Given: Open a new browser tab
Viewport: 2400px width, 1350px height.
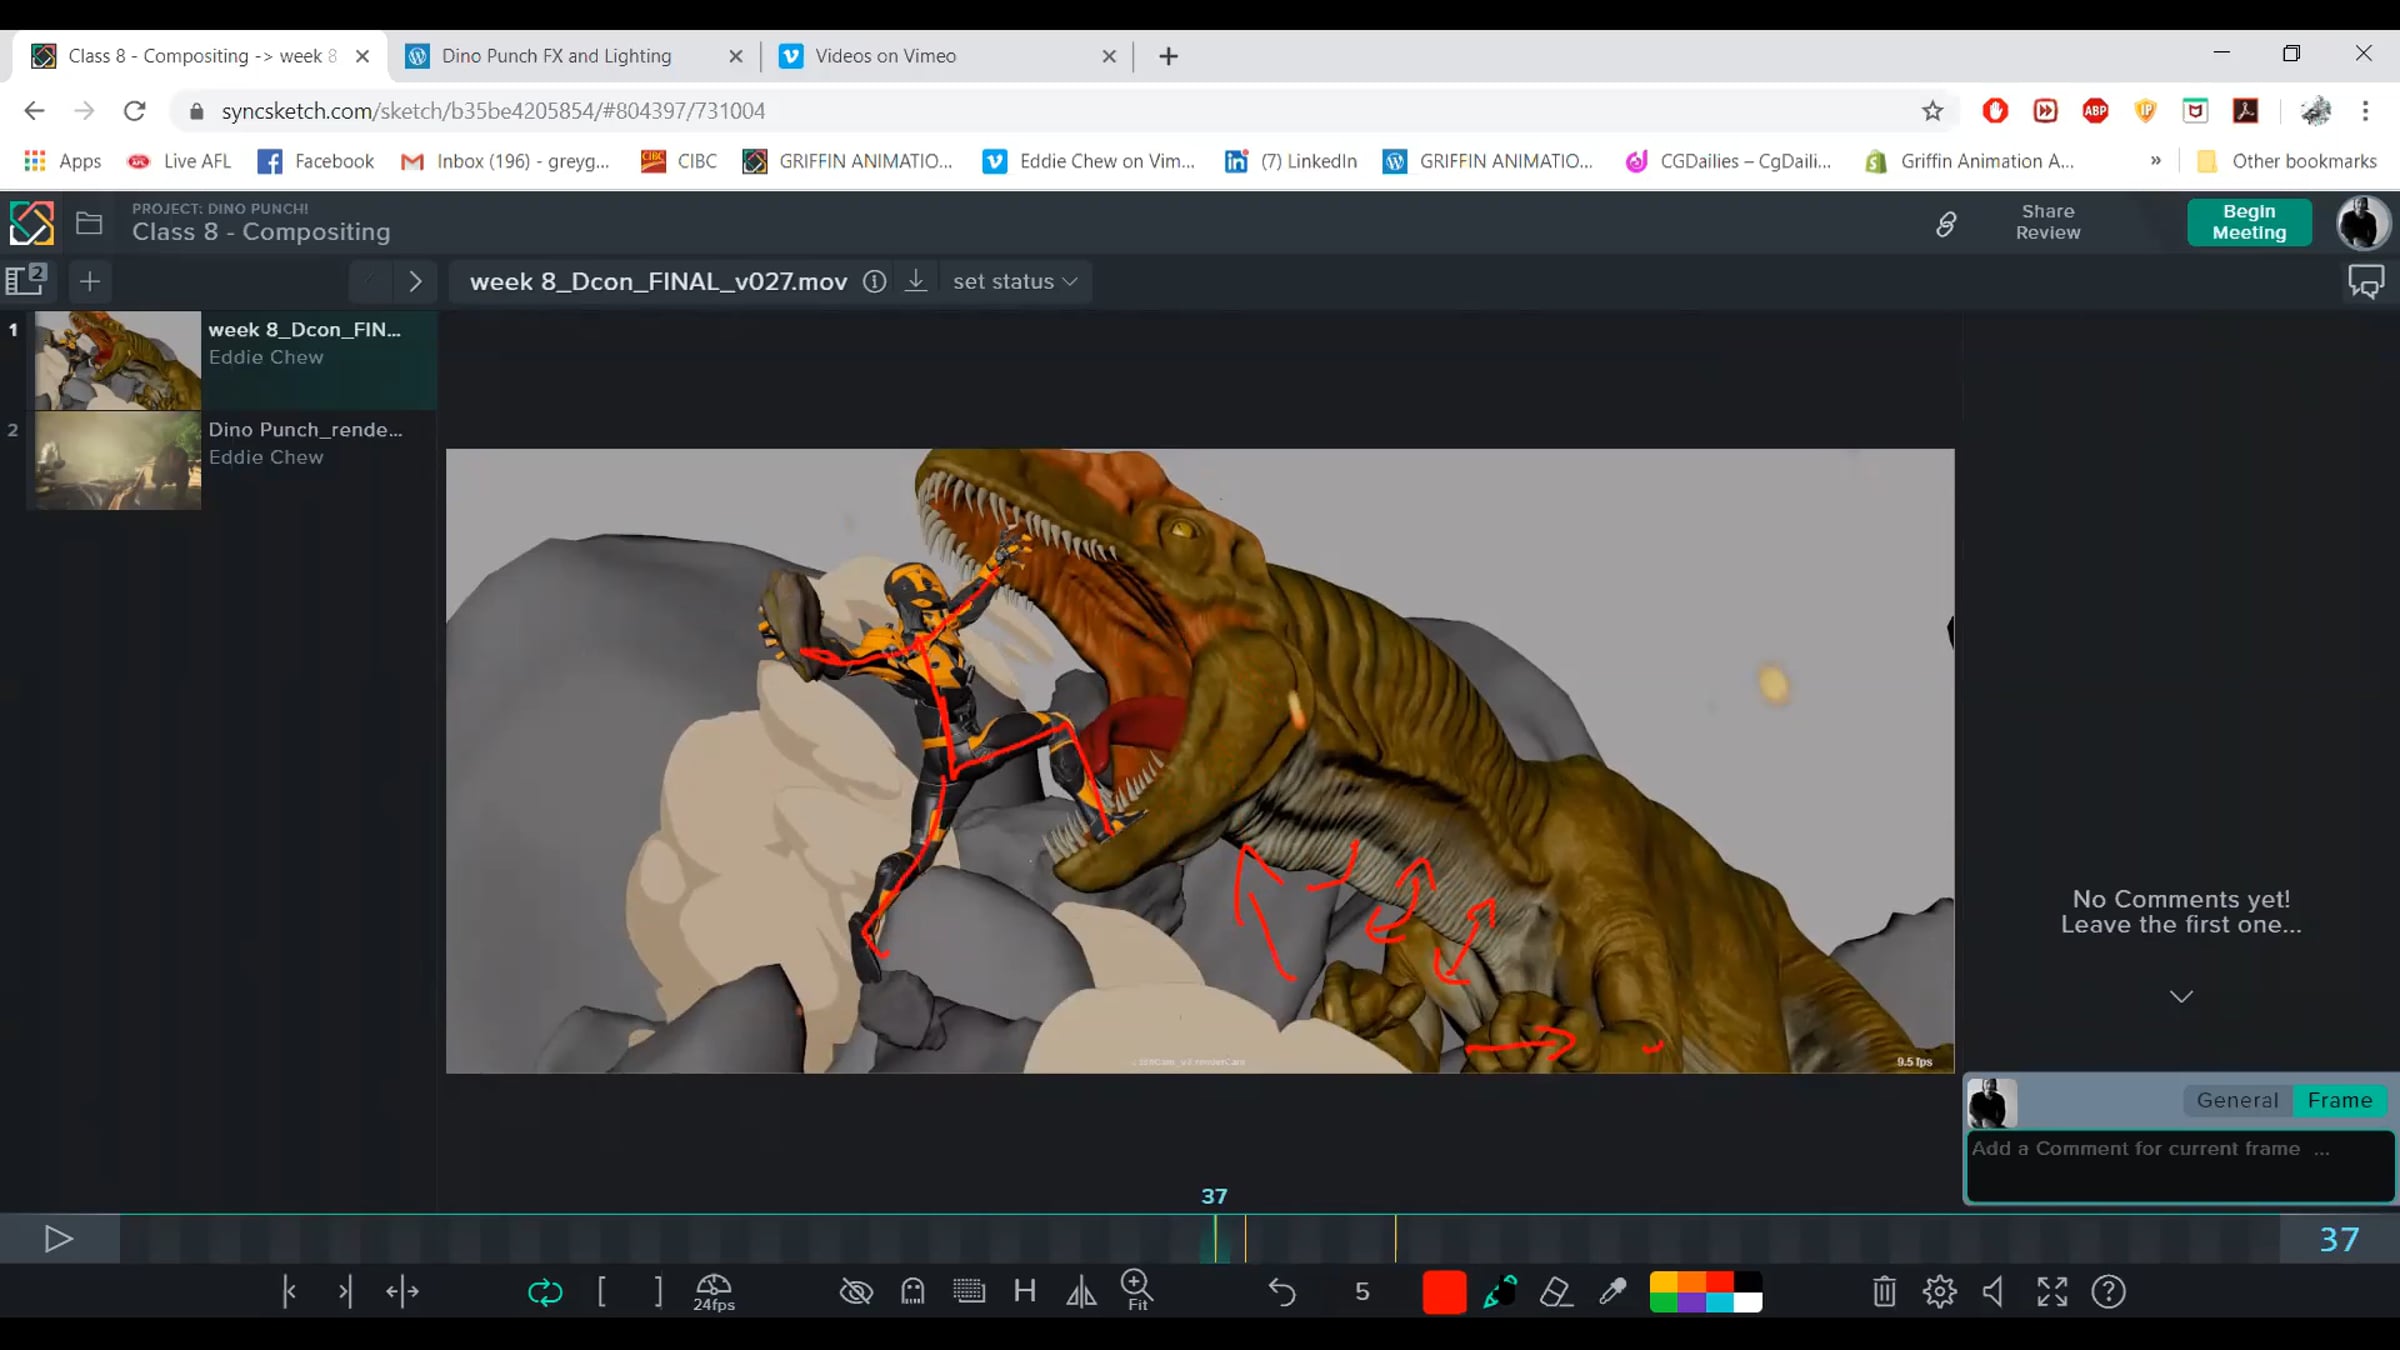Looking at the screenshot, I should [1168, 56].
